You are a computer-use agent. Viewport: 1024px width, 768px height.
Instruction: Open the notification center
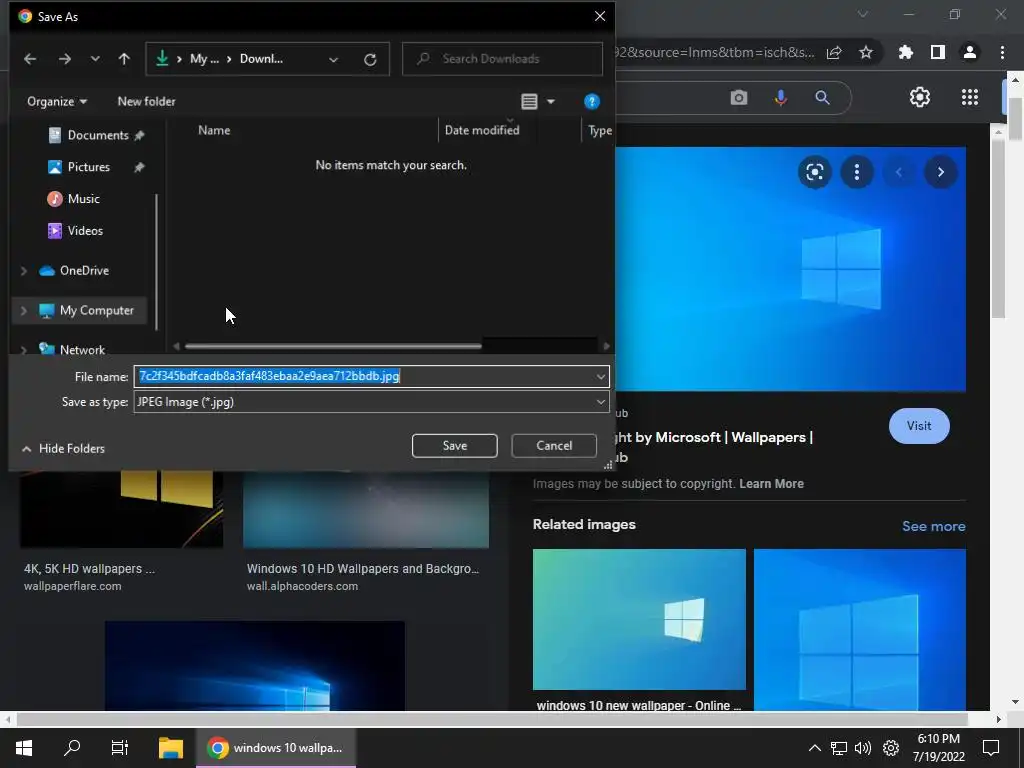click(x=991, y=748)
